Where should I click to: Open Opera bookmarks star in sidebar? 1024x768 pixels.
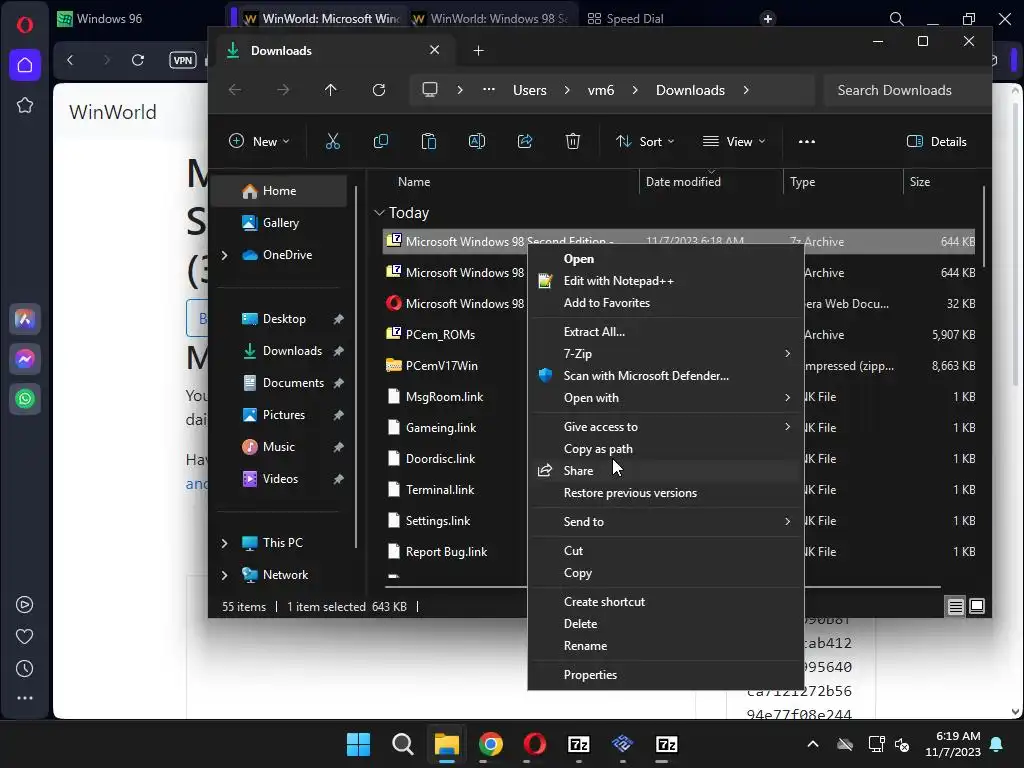tap(25, 105)
